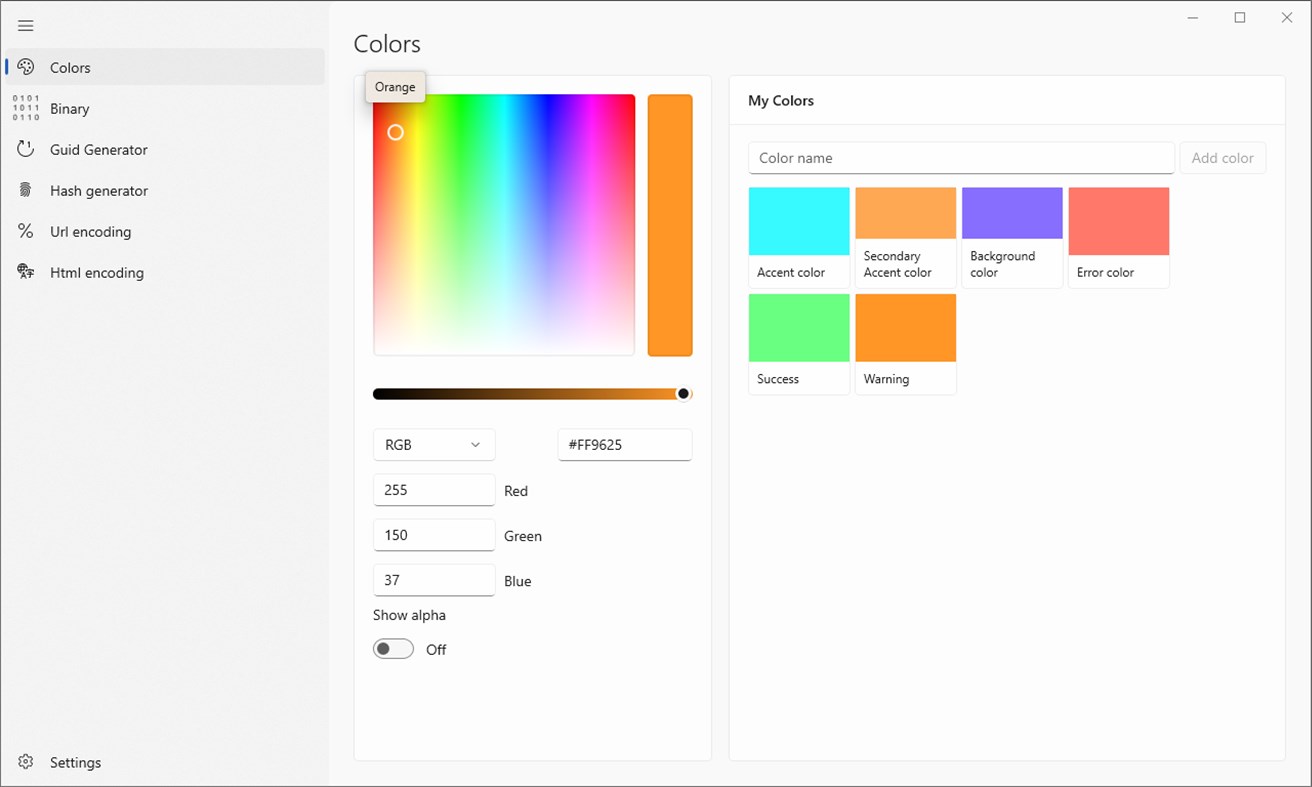
Task: Click the Html encoding icon
Action: click(26, 272)
